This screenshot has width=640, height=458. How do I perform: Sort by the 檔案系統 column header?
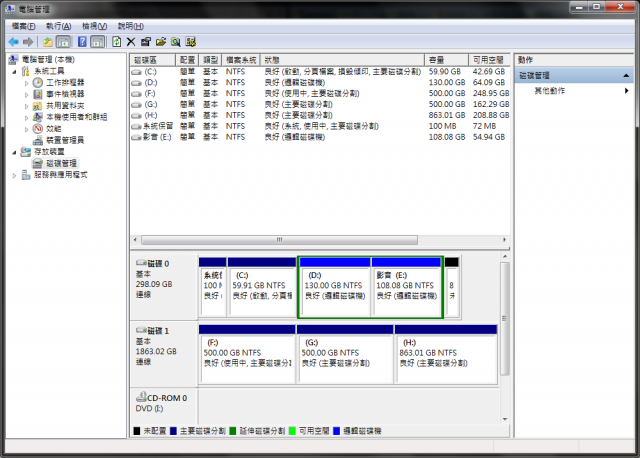(x=241, y=60)
